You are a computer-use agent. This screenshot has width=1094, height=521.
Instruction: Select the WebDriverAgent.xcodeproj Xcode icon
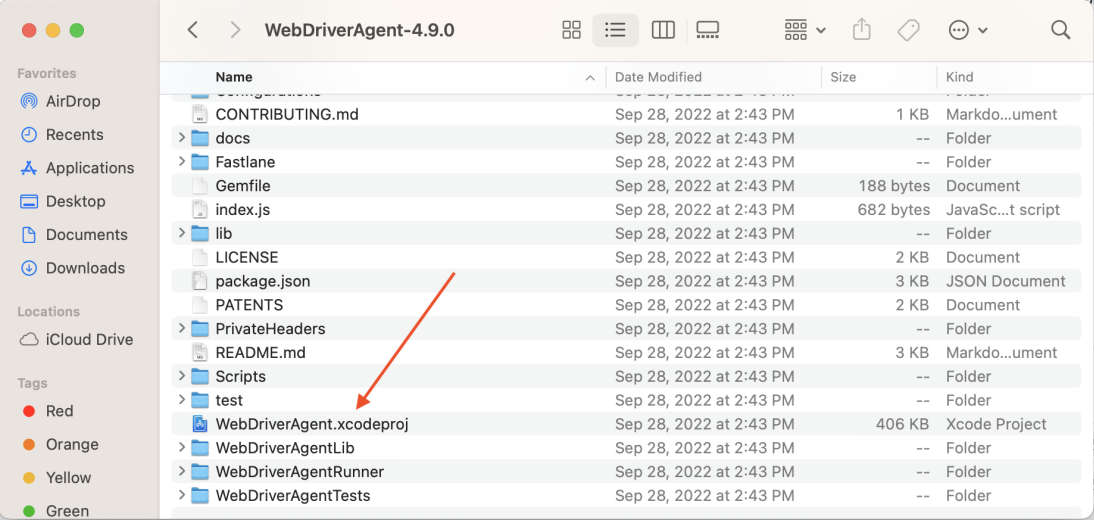coord(200,424)
